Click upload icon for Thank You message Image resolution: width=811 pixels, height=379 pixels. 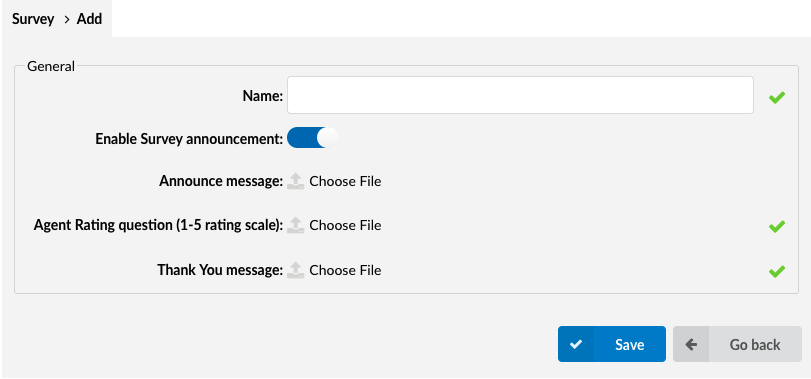tap(296, 270)
